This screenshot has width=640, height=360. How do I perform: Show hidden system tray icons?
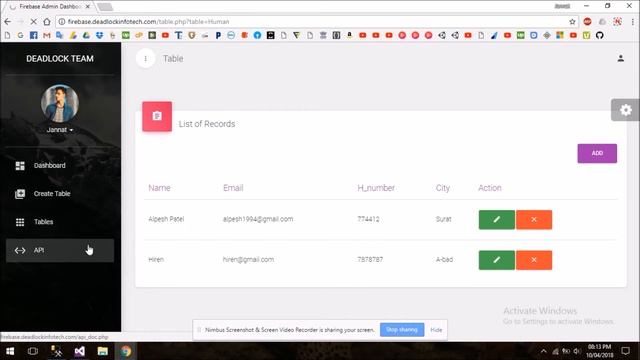tap(543, 351)
